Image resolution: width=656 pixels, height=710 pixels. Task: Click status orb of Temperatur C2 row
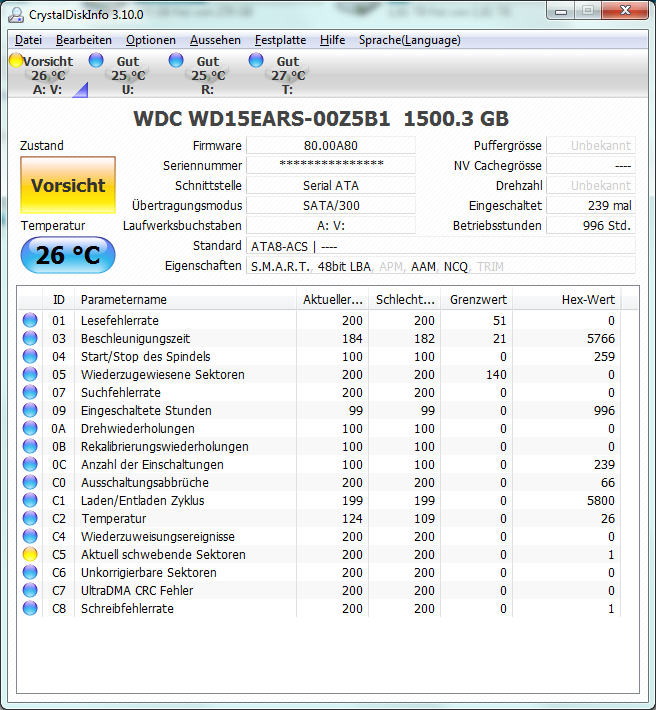coord(30,518)
